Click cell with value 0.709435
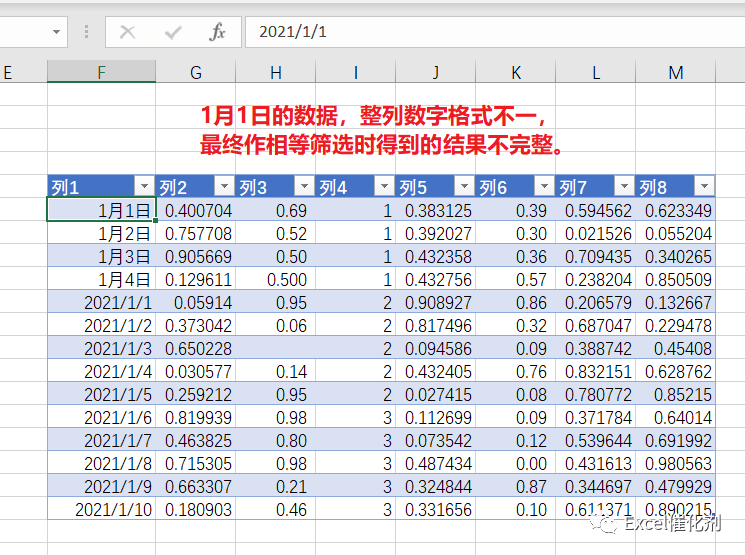The image size is (745, 555). (595, 256)
